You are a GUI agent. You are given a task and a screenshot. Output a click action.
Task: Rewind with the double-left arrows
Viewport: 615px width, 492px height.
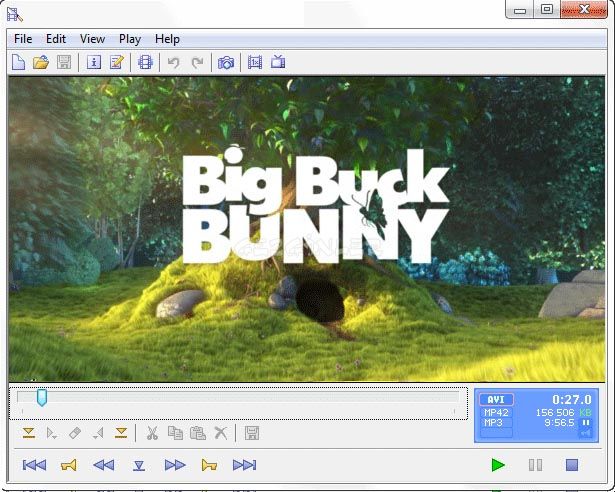pyautogui.click(x=104, y=465)
